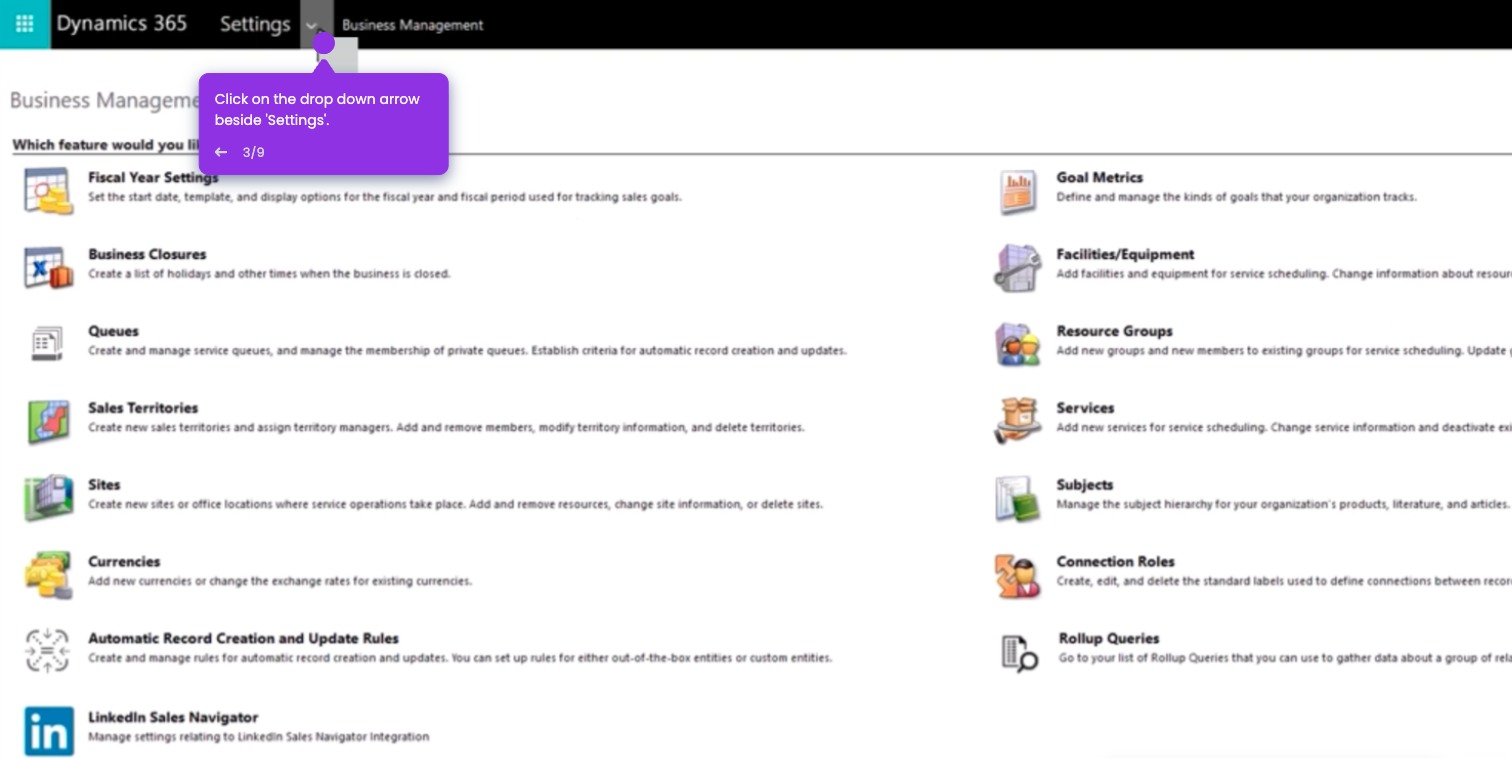Open the Sales Territories link
This screenshot has width=1512, height=758.
coord(143,408)
